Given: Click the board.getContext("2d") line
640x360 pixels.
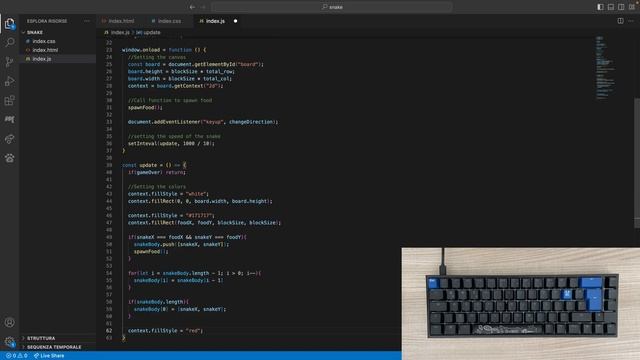Looking at the screenshot, I should 176,86.
